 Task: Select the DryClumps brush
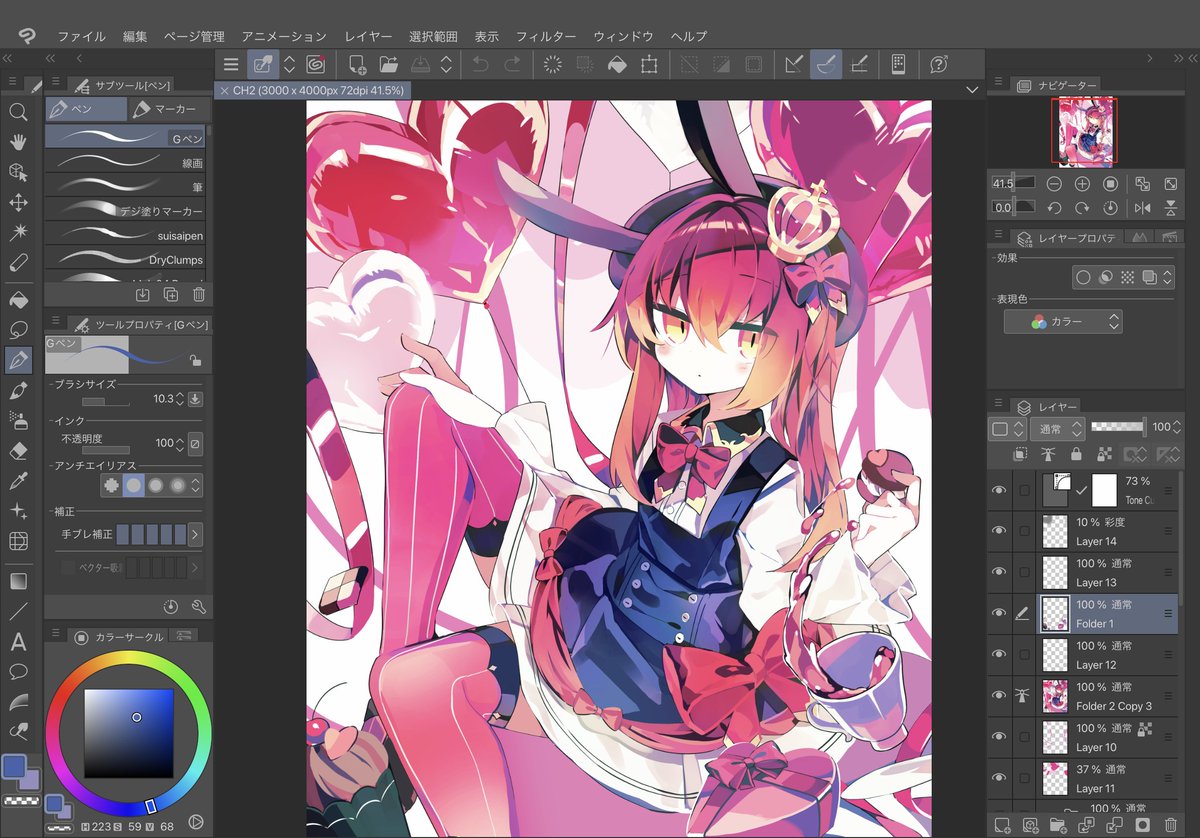point(125,259)
